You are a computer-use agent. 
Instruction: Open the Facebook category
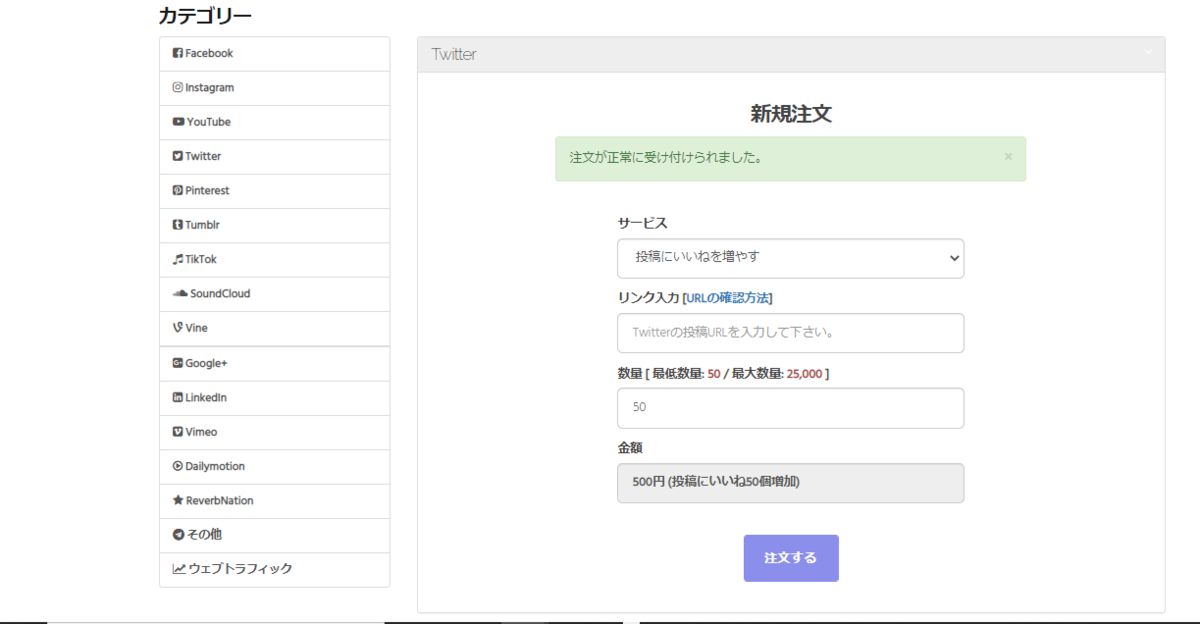tap(274, 54)
